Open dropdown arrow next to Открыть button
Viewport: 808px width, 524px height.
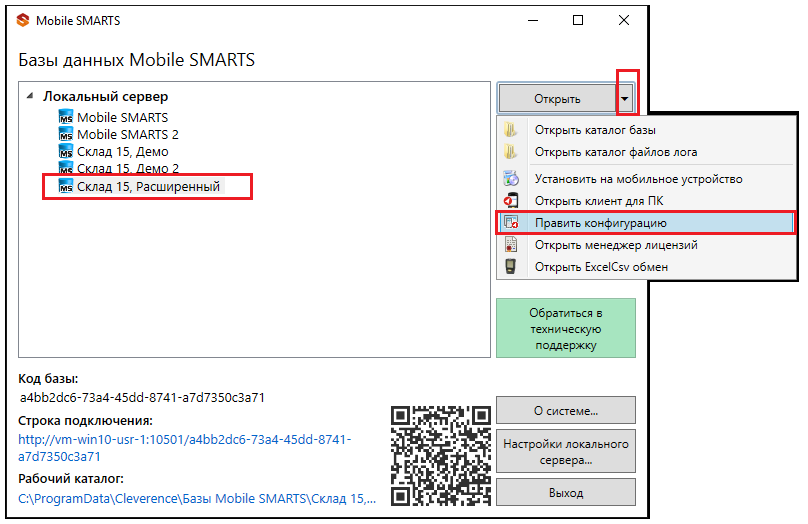pyautogui.click(x=625, y=98)
